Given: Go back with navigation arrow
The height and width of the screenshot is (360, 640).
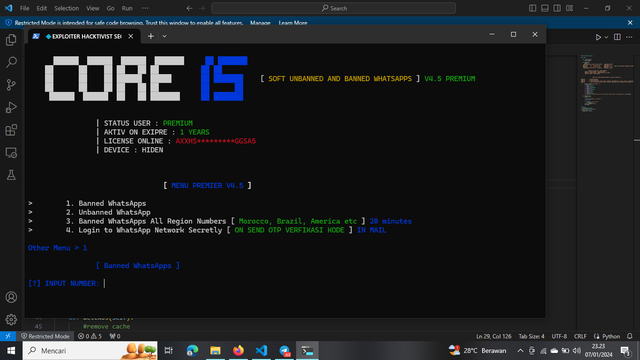Looking at the screenshot, I should (189, 8).
